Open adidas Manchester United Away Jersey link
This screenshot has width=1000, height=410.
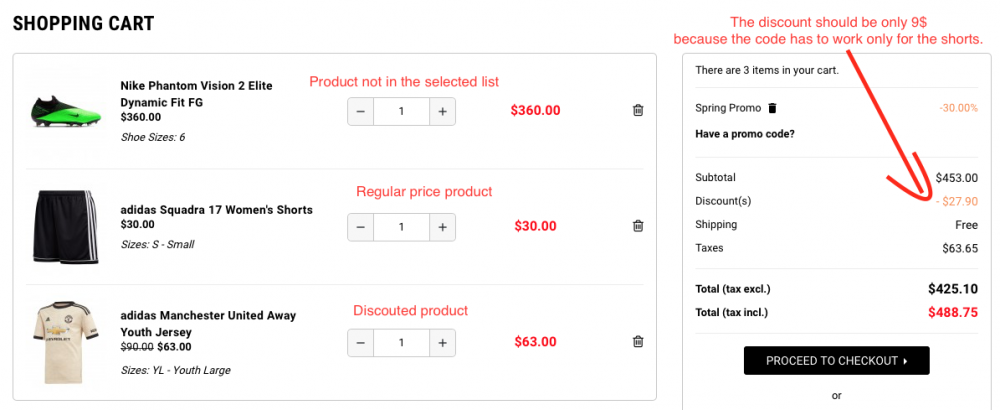click(208, 323)
